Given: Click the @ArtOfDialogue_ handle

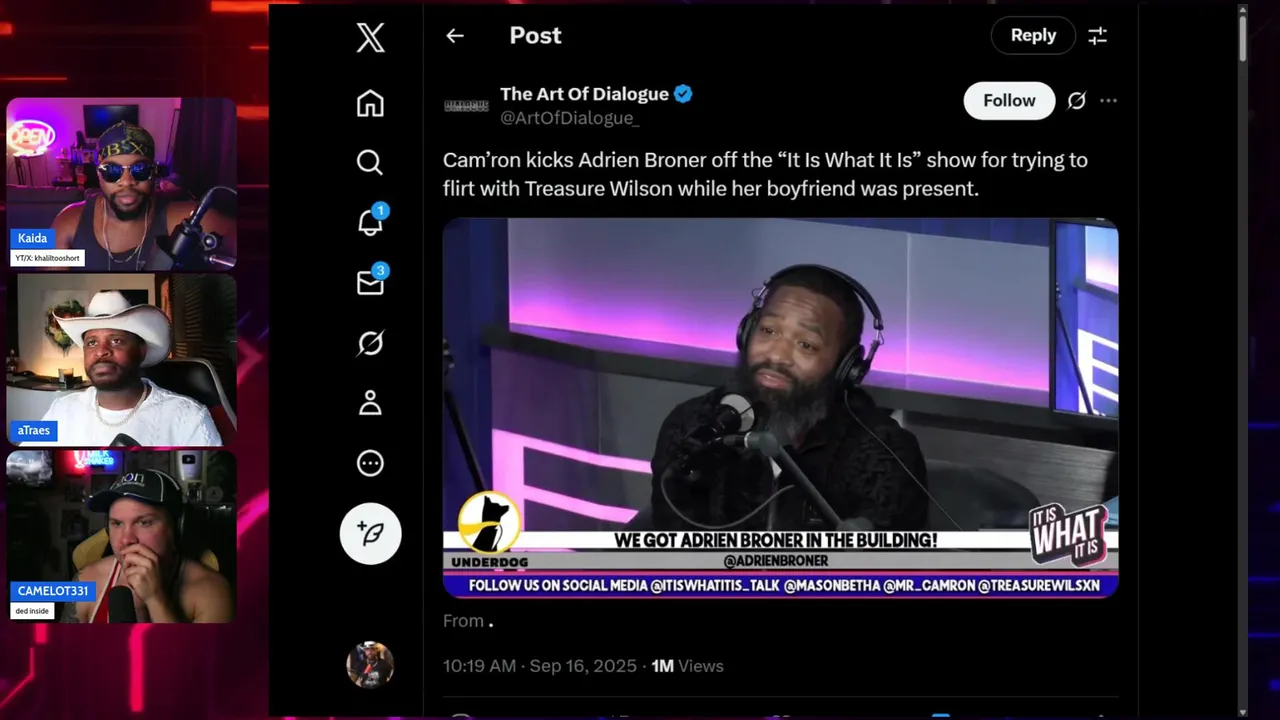Looking at the screenshot, I should pyautogui.click(x=569, y=118).
